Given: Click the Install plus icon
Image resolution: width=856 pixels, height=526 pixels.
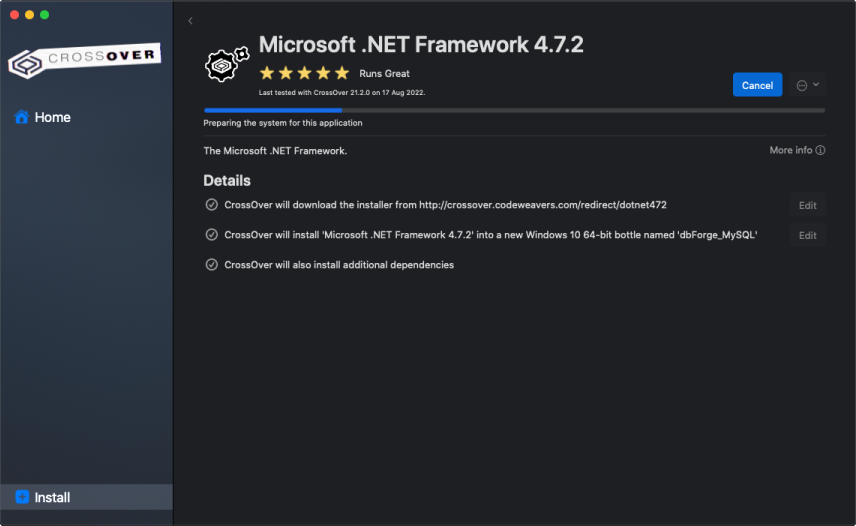Looking at the screenshot, I should (22, 497).
